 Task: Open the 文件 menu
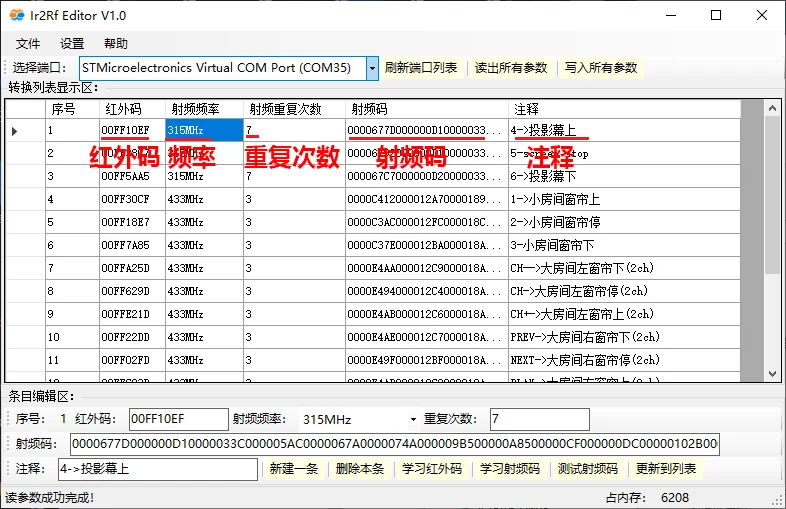point(28,44)
